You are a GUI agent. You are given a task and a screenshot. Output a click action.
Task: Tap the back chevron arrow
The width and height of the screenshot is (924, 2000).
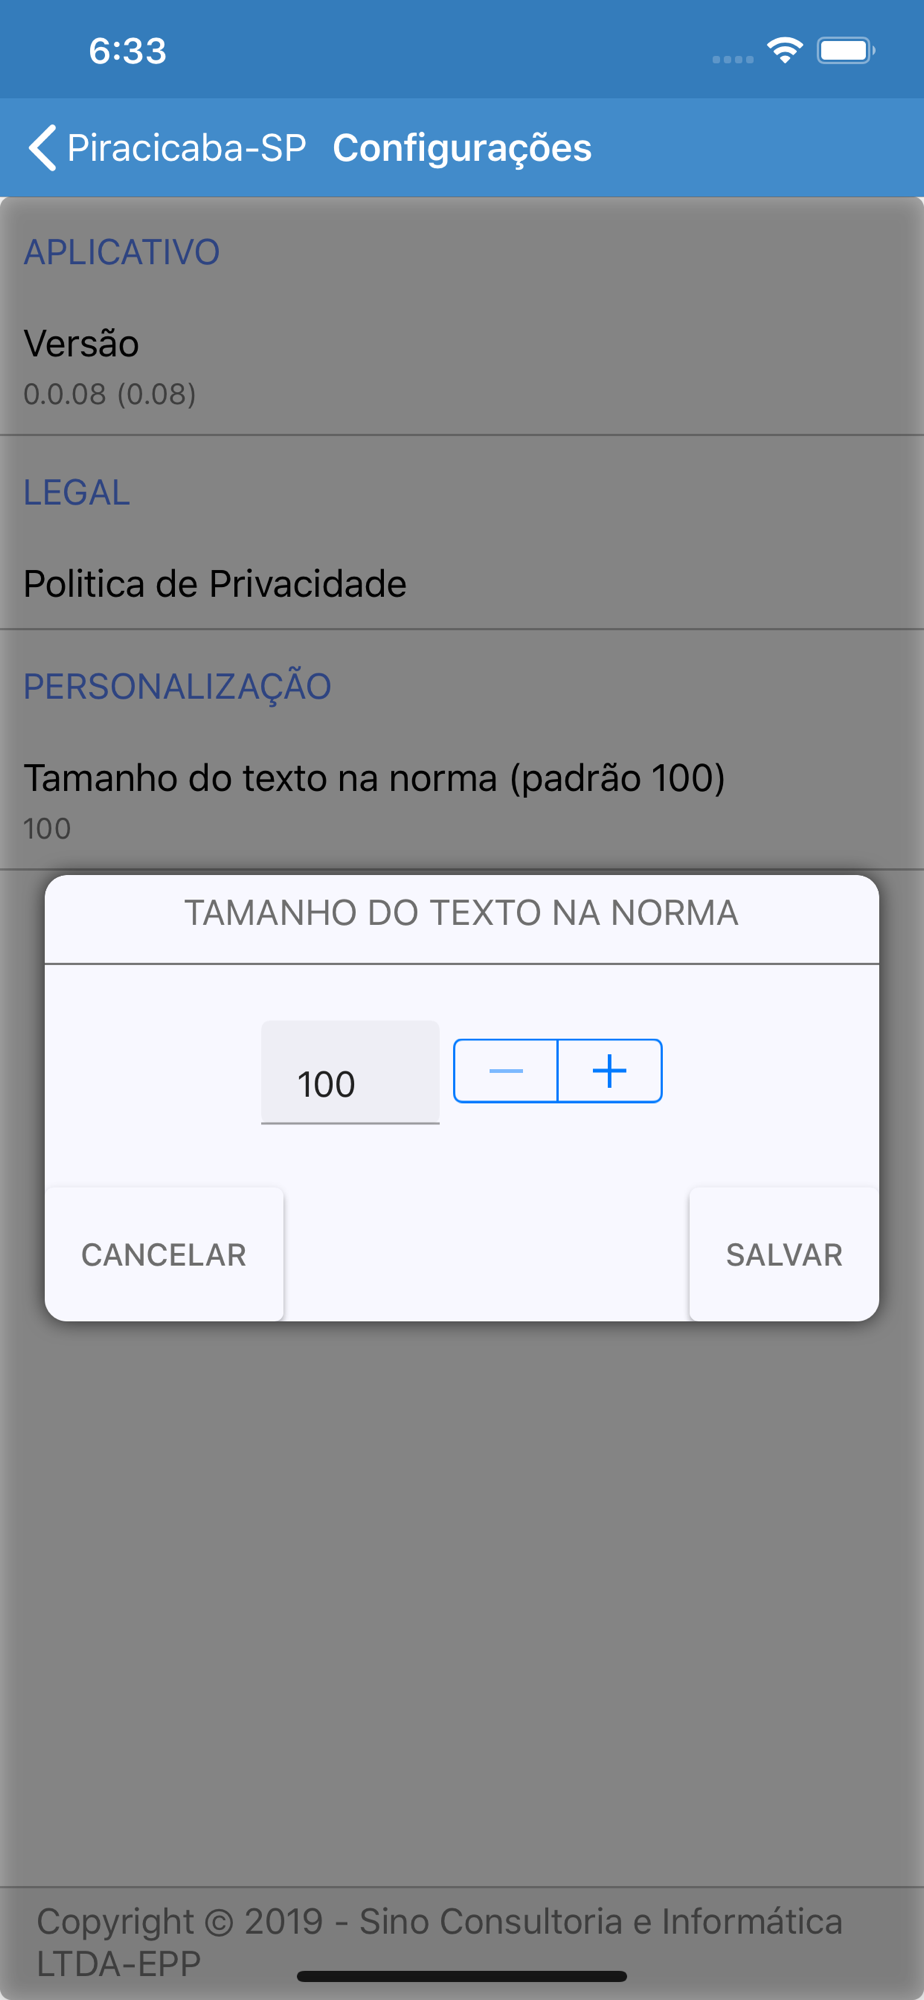pyautogui.click(x=42, y=148)
